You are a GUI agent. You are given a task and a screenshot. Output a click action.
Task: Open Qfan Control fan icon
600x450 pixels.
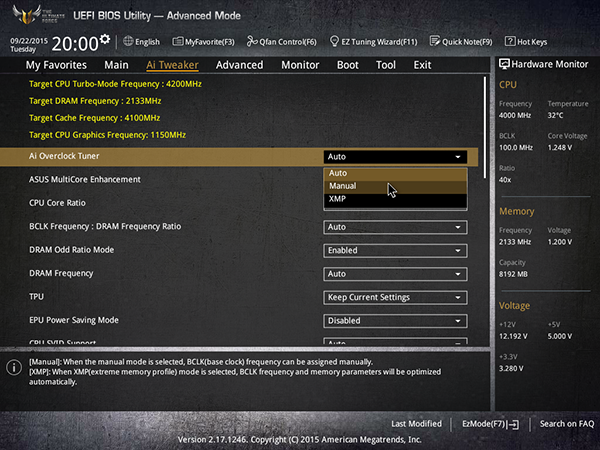click(252, 41)
